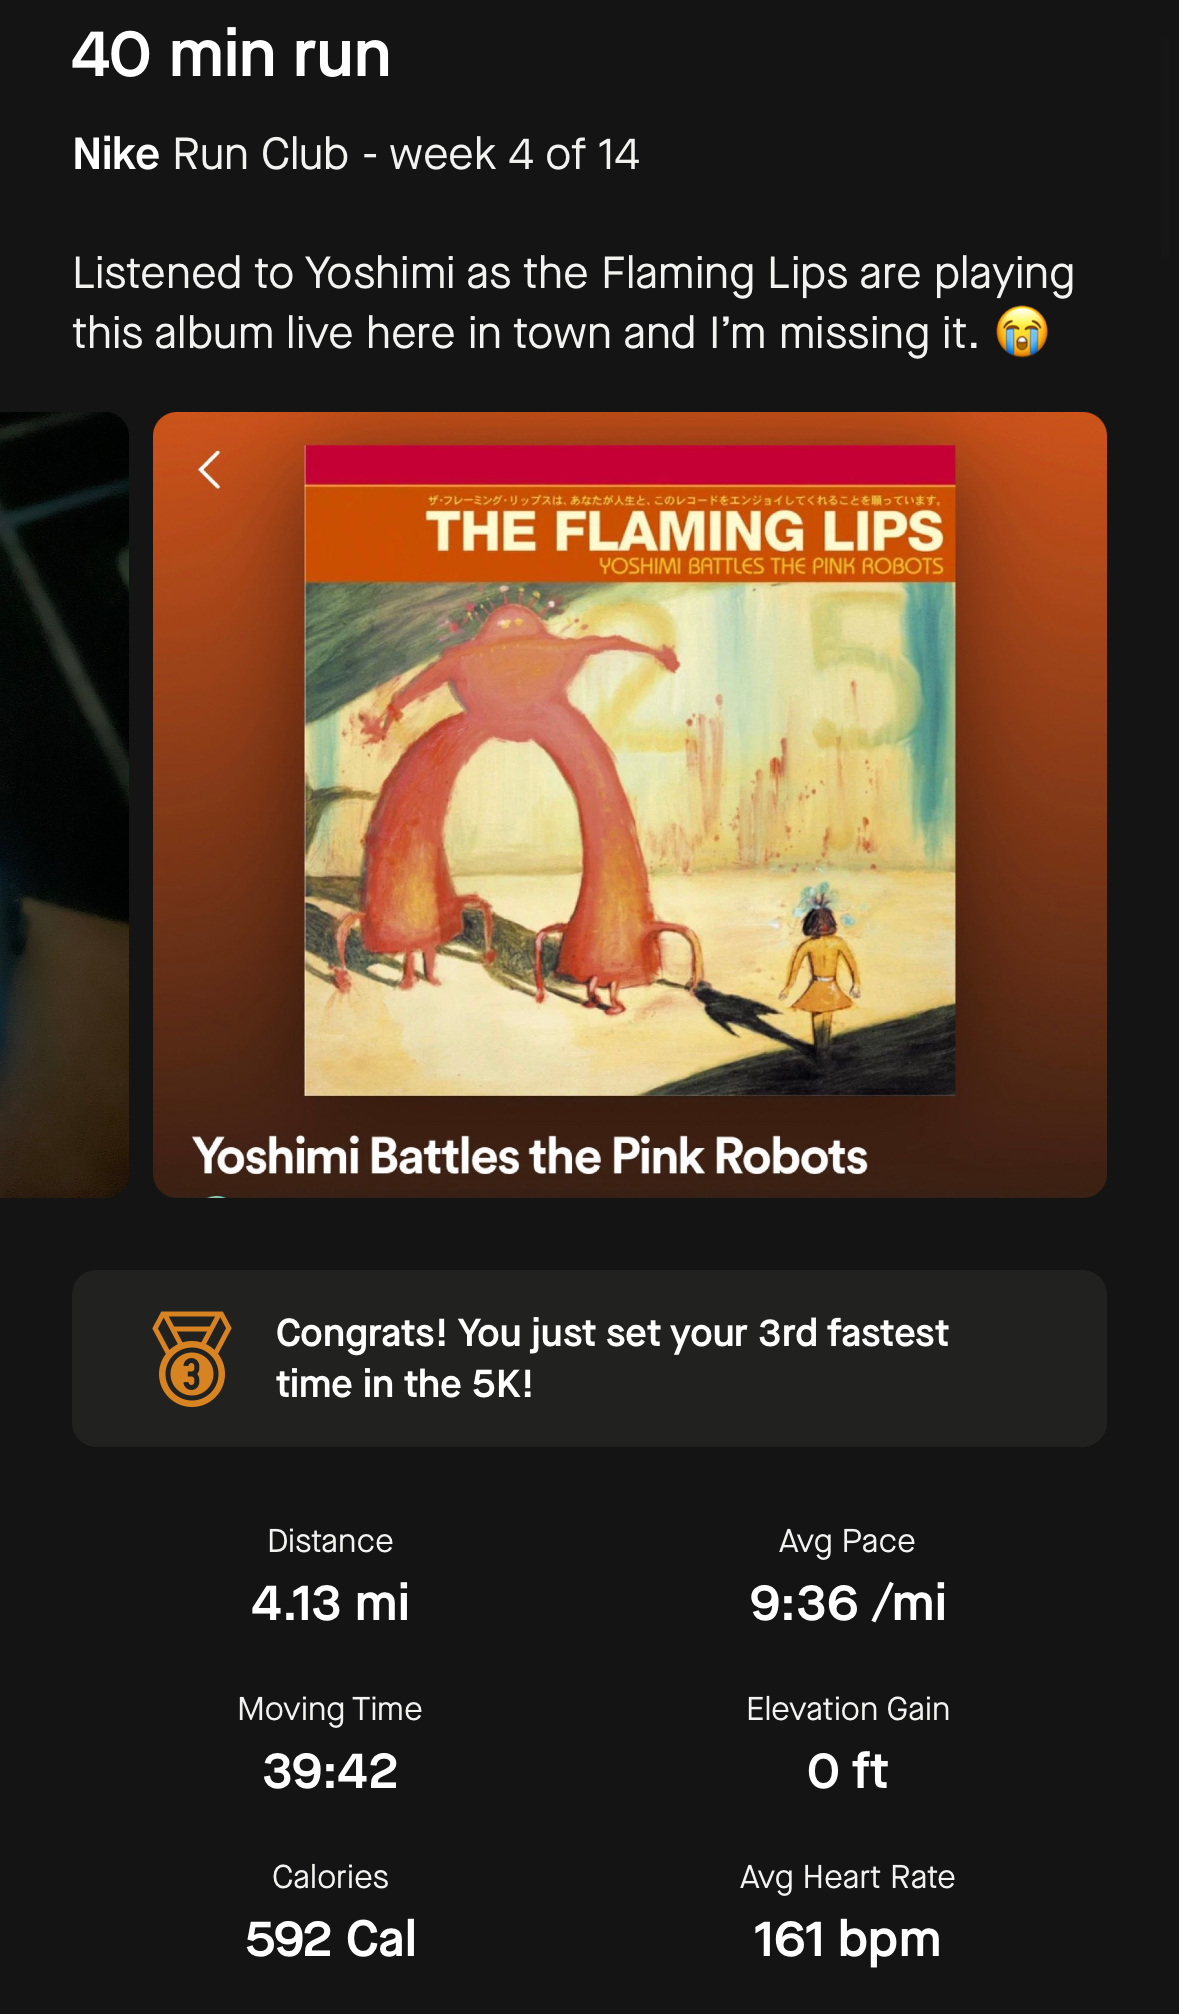This screenshot has height=2014, width=1179.
Task: Select the 9:36 /mi average pace
Action: (847, 1602)
